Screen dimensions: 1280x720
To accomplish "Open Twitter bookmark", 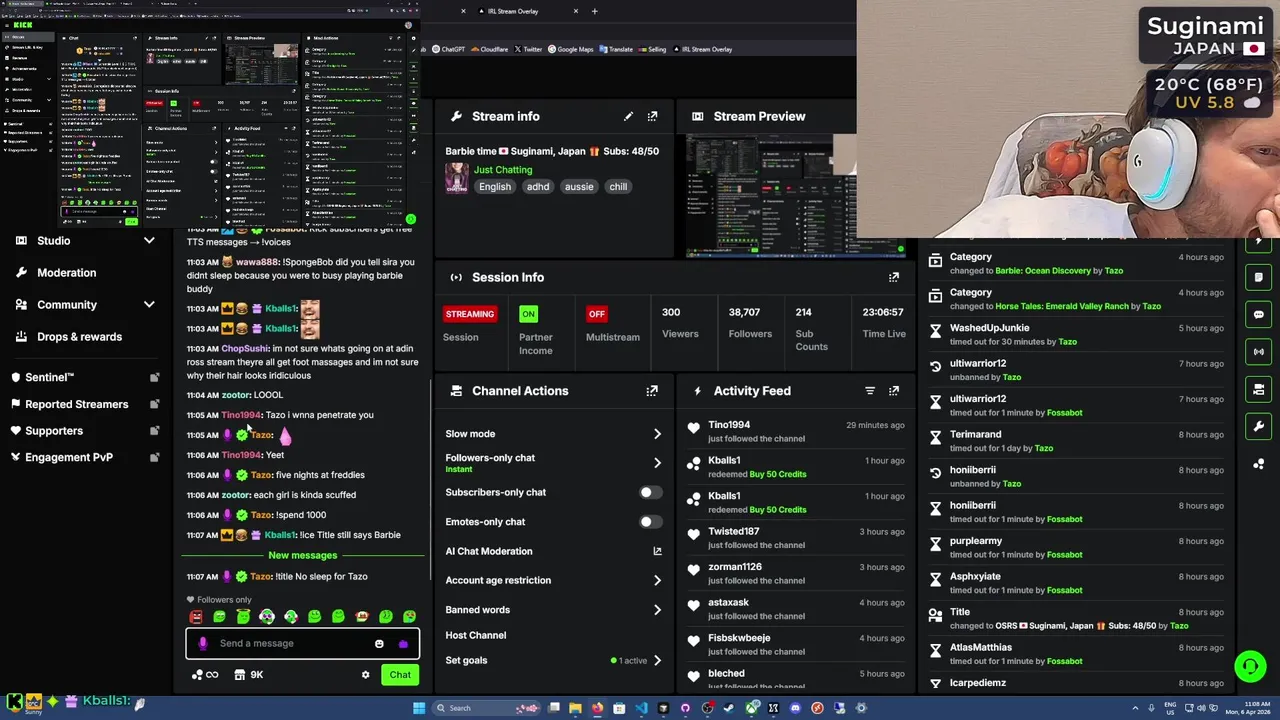I will [x=528, y=49].
